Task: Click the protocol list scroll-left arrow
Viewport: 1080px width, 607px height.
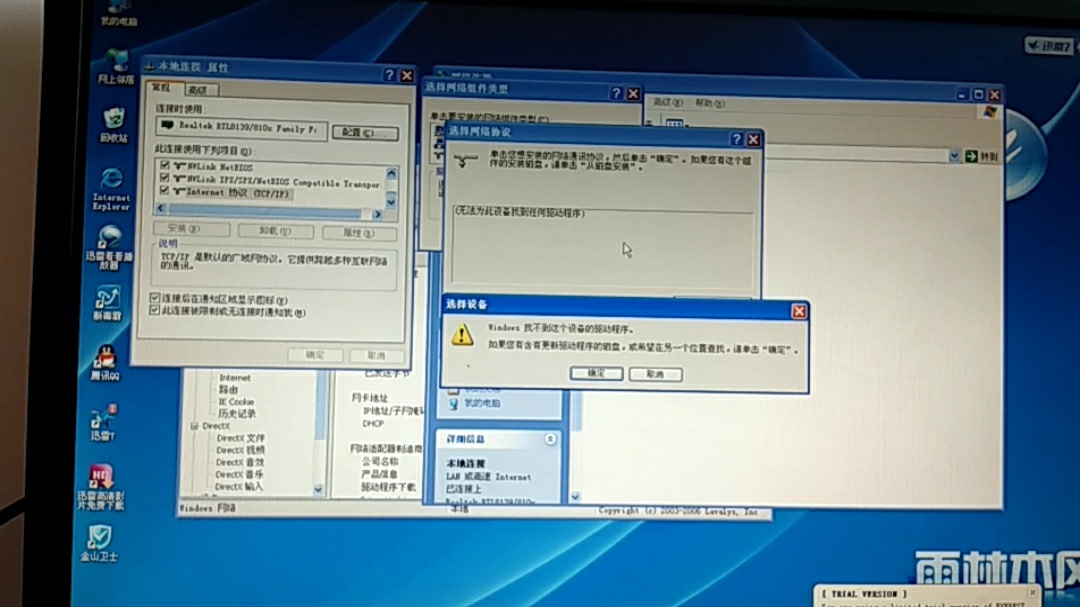Action: (160, 208)
